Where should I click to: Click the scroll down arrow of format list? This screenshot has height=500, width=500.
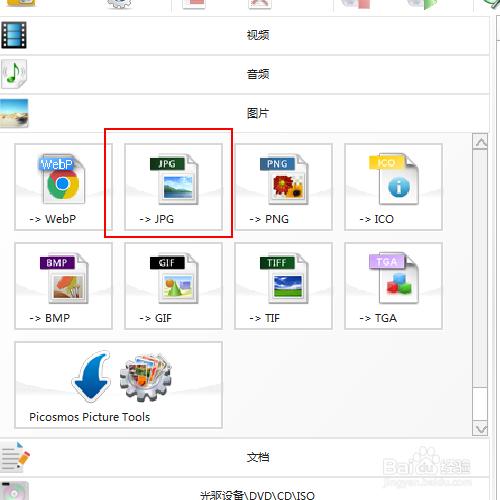coord(480,428)
